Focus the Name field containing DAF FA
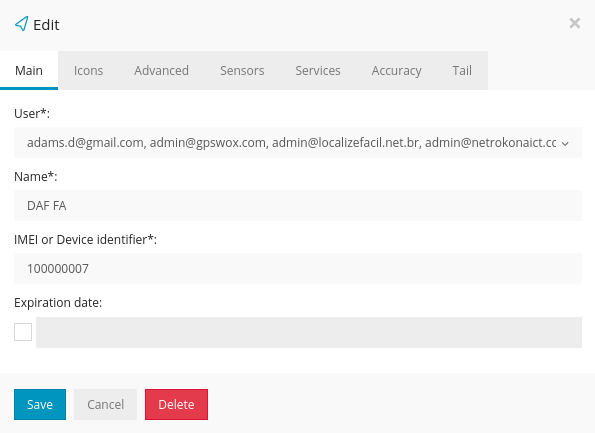 click(x=298, y=206)
